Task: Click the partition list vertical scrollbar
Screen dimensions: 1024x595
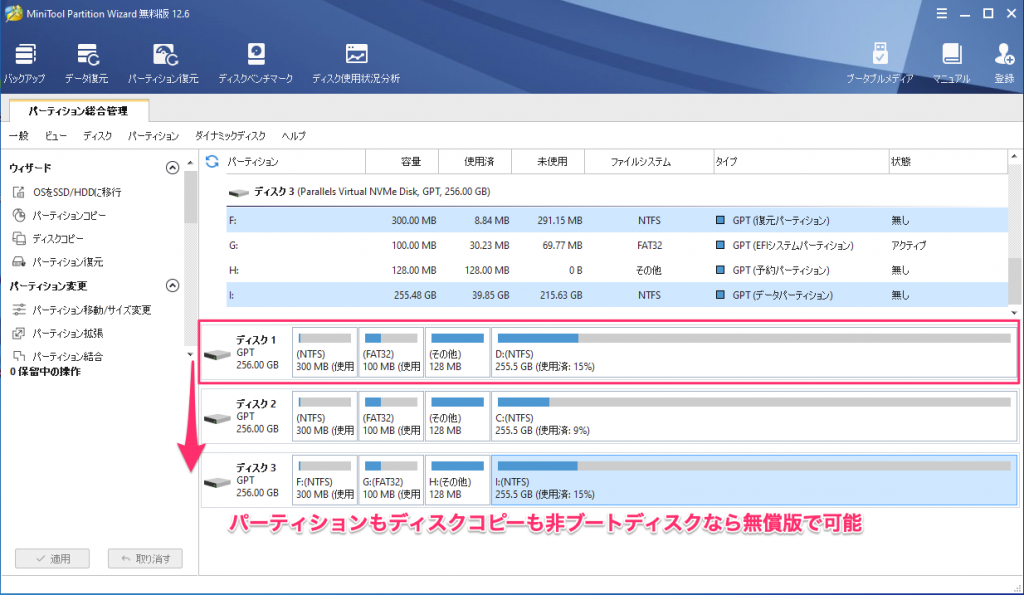Action: click(1013, 281)
